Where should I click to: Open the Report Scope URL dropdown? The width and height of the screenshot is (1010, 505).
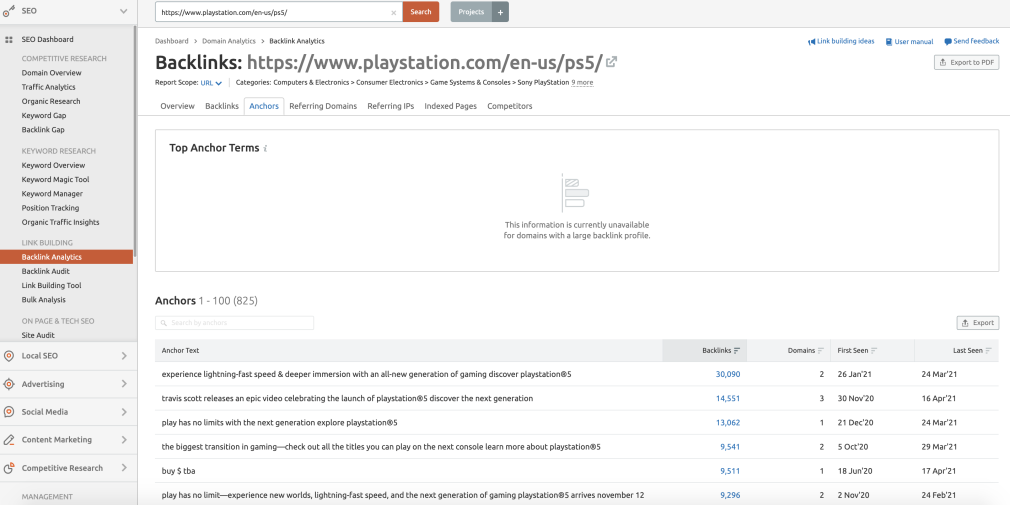coord(211,82)
